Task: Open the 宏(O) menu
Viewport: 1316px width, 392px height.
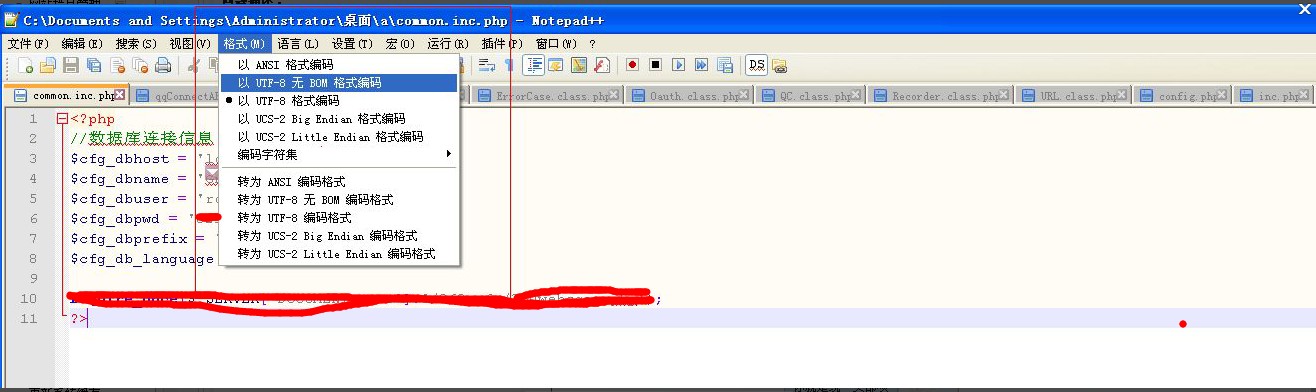Action: coord(400,44)
